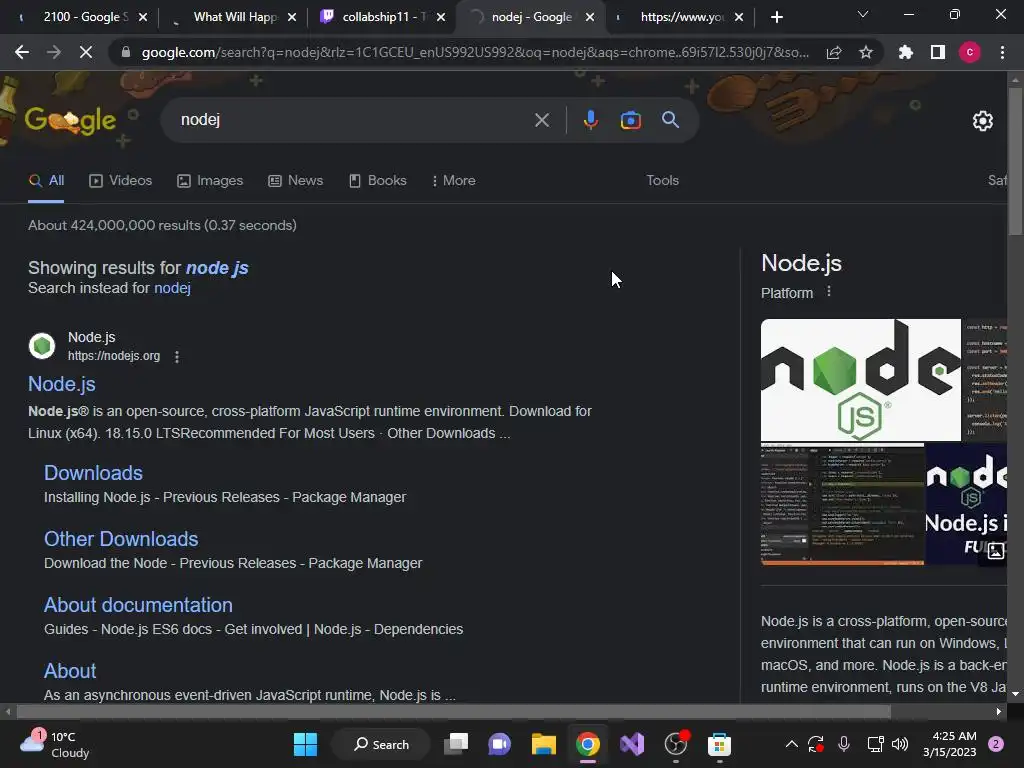Open a new browser tab
The width and height of the screenshot is (1024, 768).
pos(776,17)
